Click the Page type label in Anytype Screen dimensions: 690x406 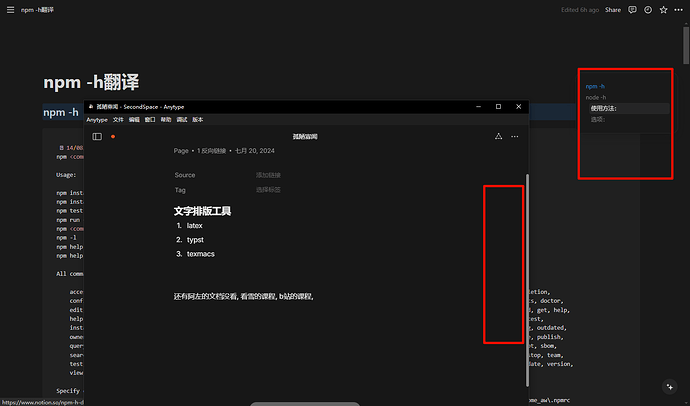coord(181,151)
